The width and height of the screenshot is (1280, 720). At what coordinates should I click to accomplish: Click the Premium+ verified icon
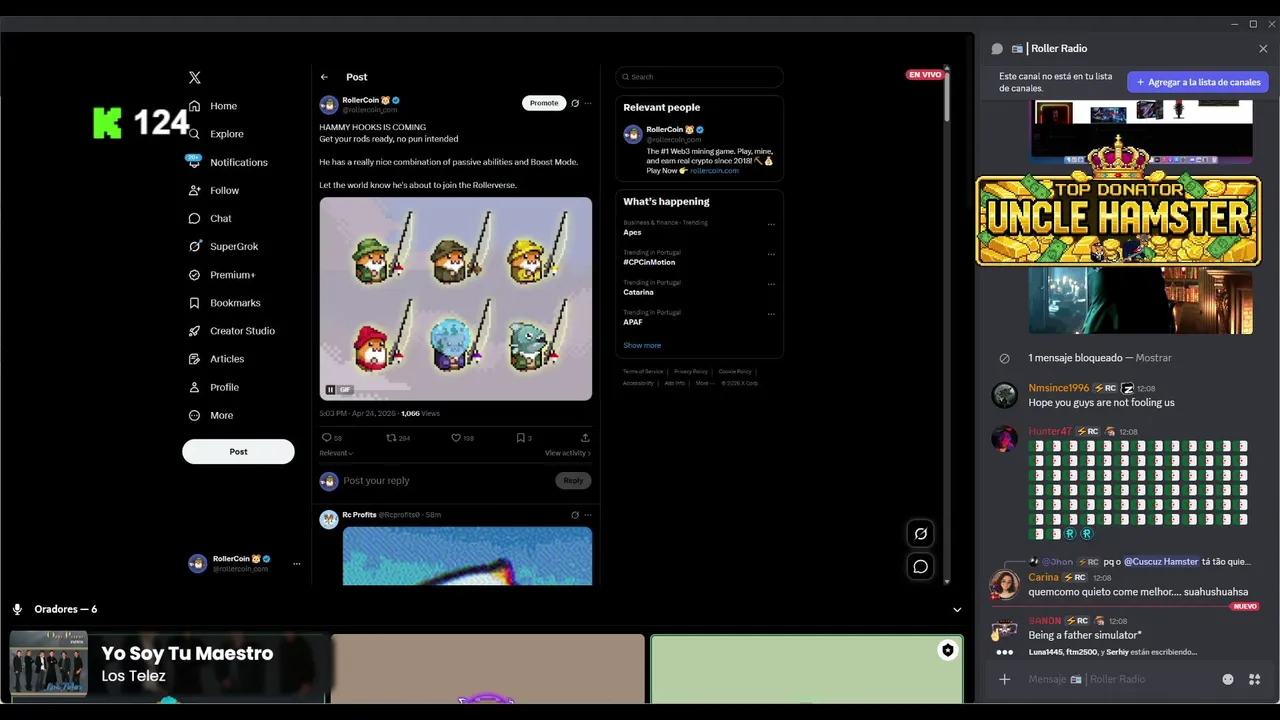pyautogui.click(x=195, y=275)
